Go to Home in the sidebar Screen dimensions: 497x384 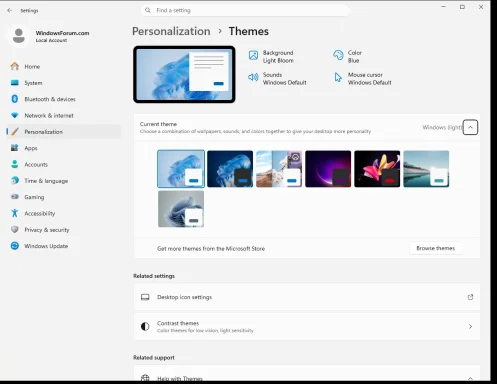(x=63, y=66)
